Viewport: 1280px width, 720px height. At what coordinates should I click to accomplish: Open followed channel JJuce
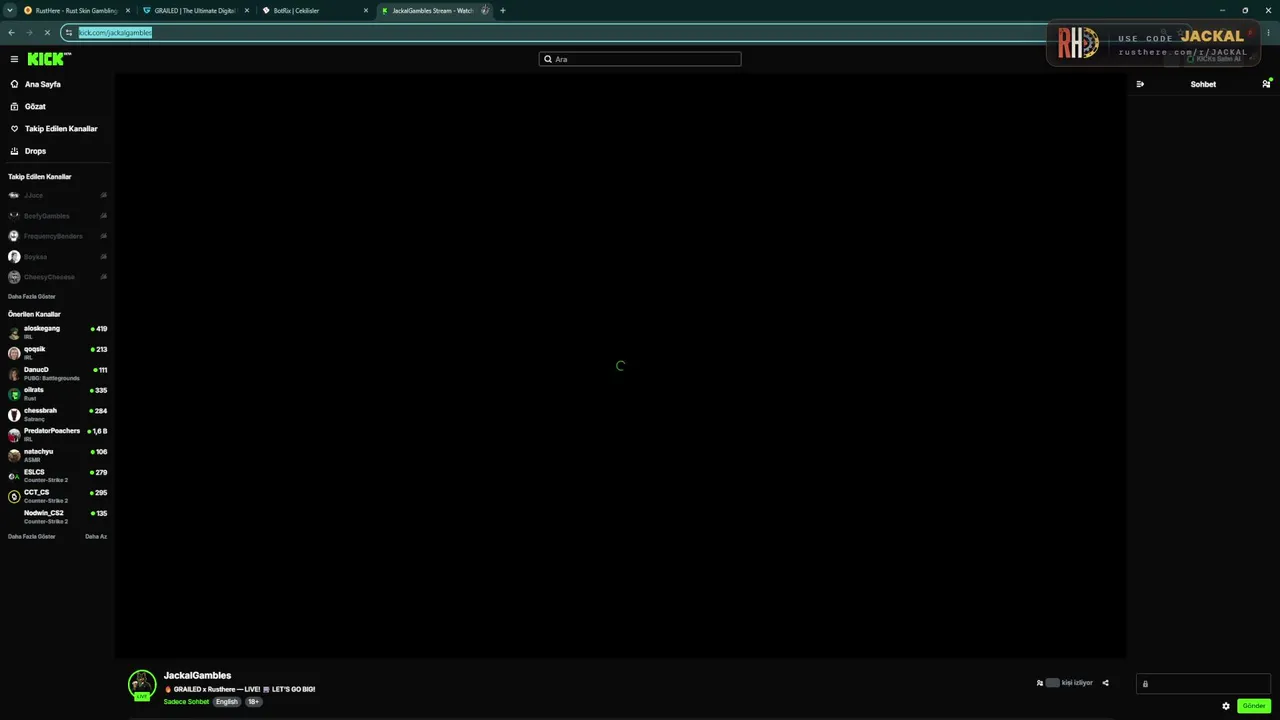57,195
